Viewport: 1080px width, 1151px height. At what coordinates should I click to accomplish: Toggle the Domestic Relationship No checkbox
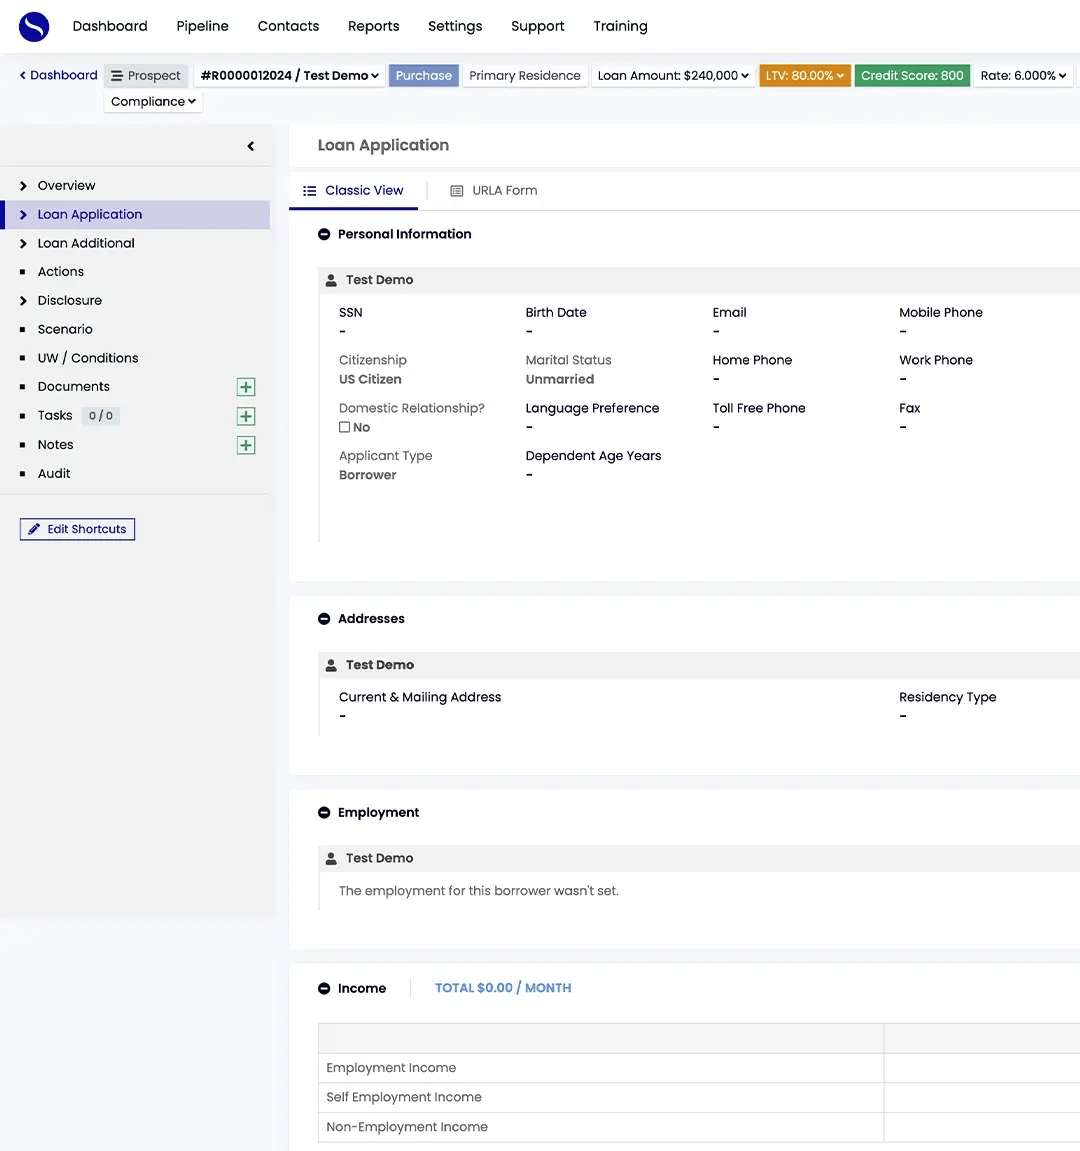pyautogui.click(x=344, y=427)
